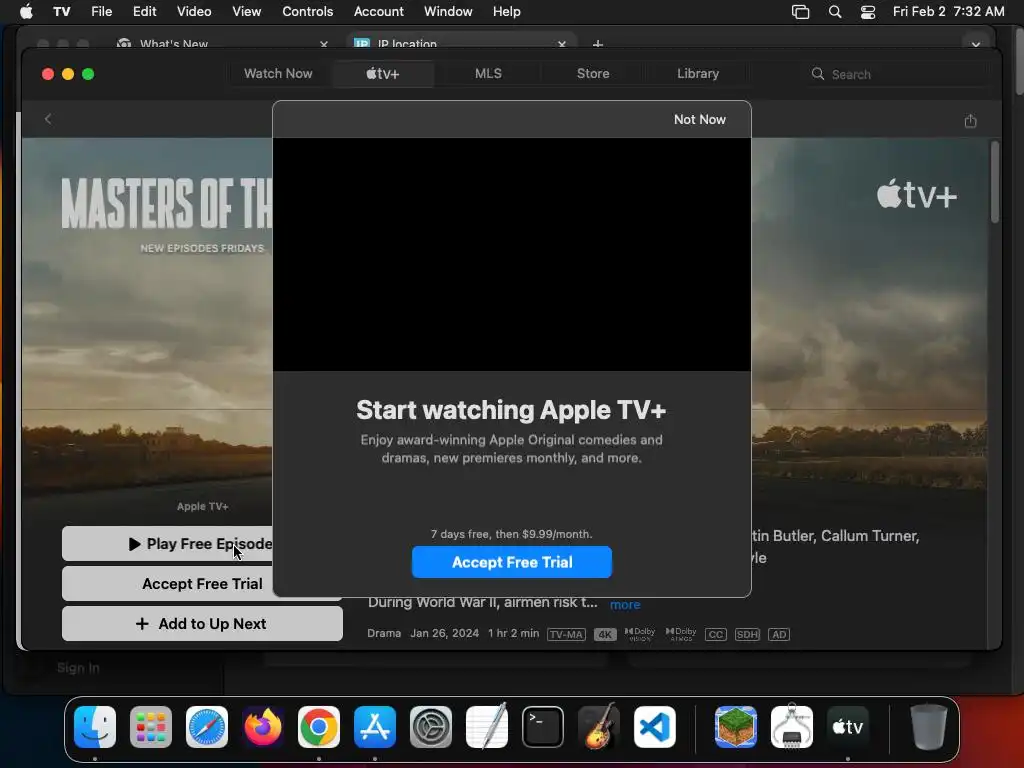Switch to the MLS tab
The width and height of the screenshot is (1024, 768).
coord(488,74)
